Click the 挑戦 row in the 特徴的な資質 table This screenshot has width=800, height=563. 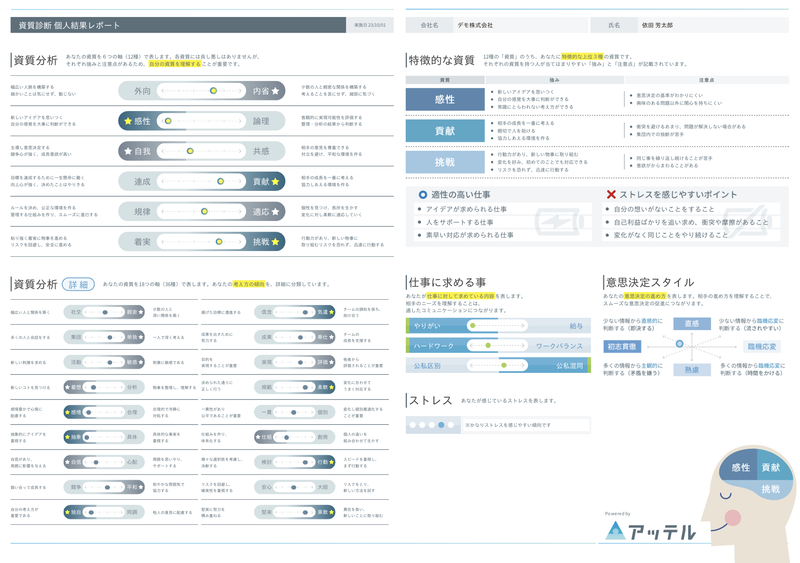pos(444,162)
